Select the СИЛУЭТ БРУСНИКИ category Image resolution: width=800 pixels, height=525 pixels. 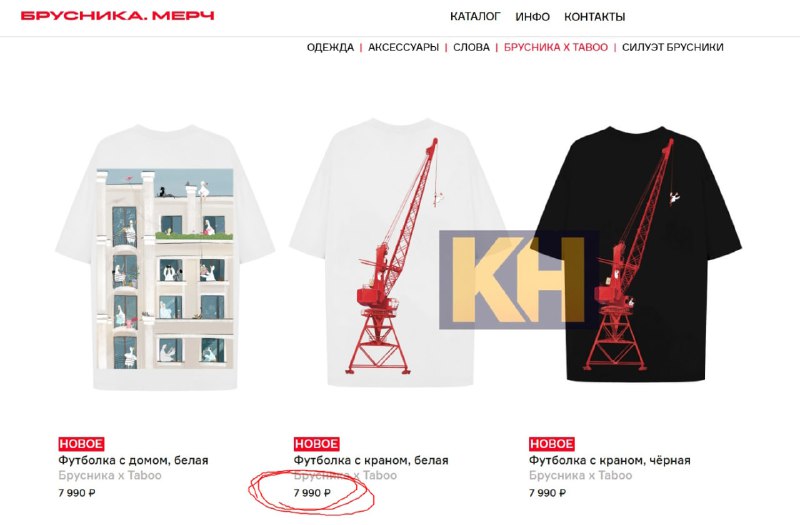tap(672, 47)
